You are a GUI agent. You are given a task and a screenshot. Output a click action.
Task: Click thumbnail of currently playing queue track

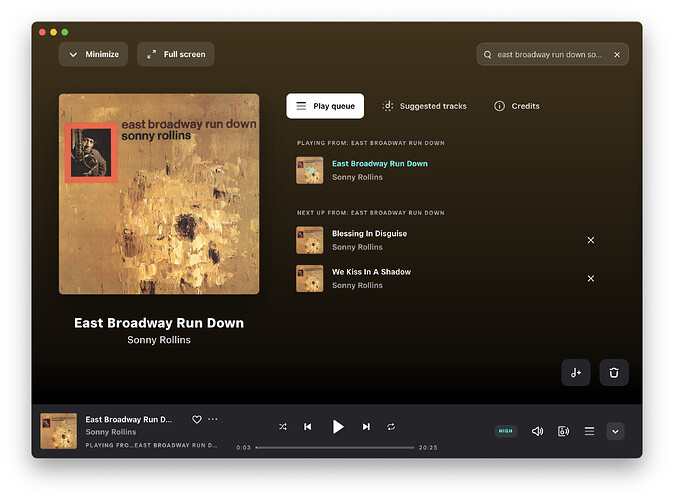pos(309,170)
